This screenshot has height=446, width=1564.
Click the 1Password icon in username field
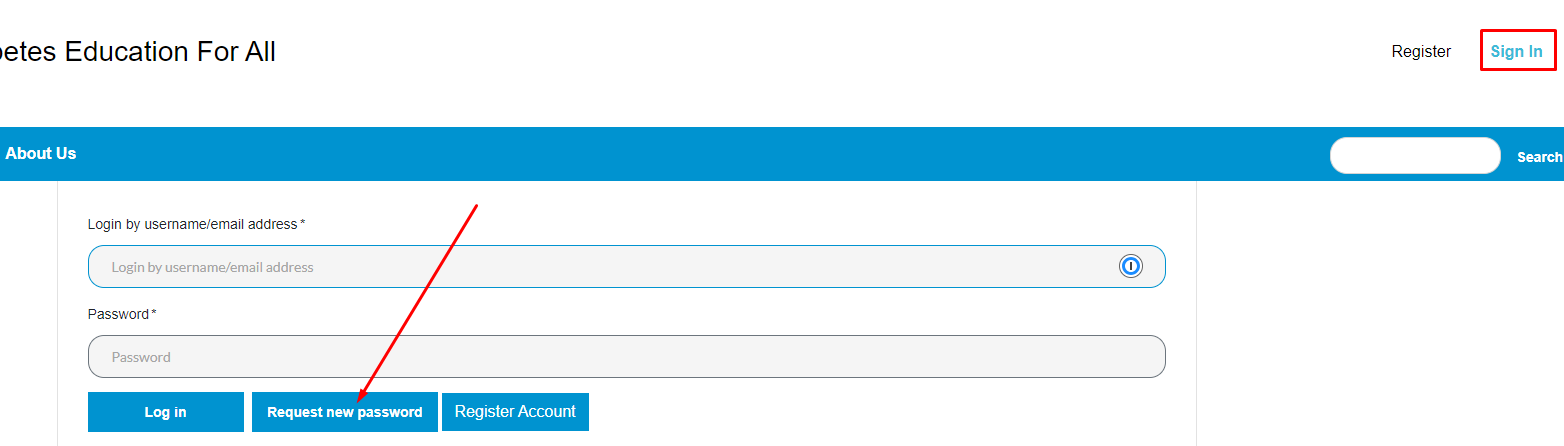click(1130, 266)
